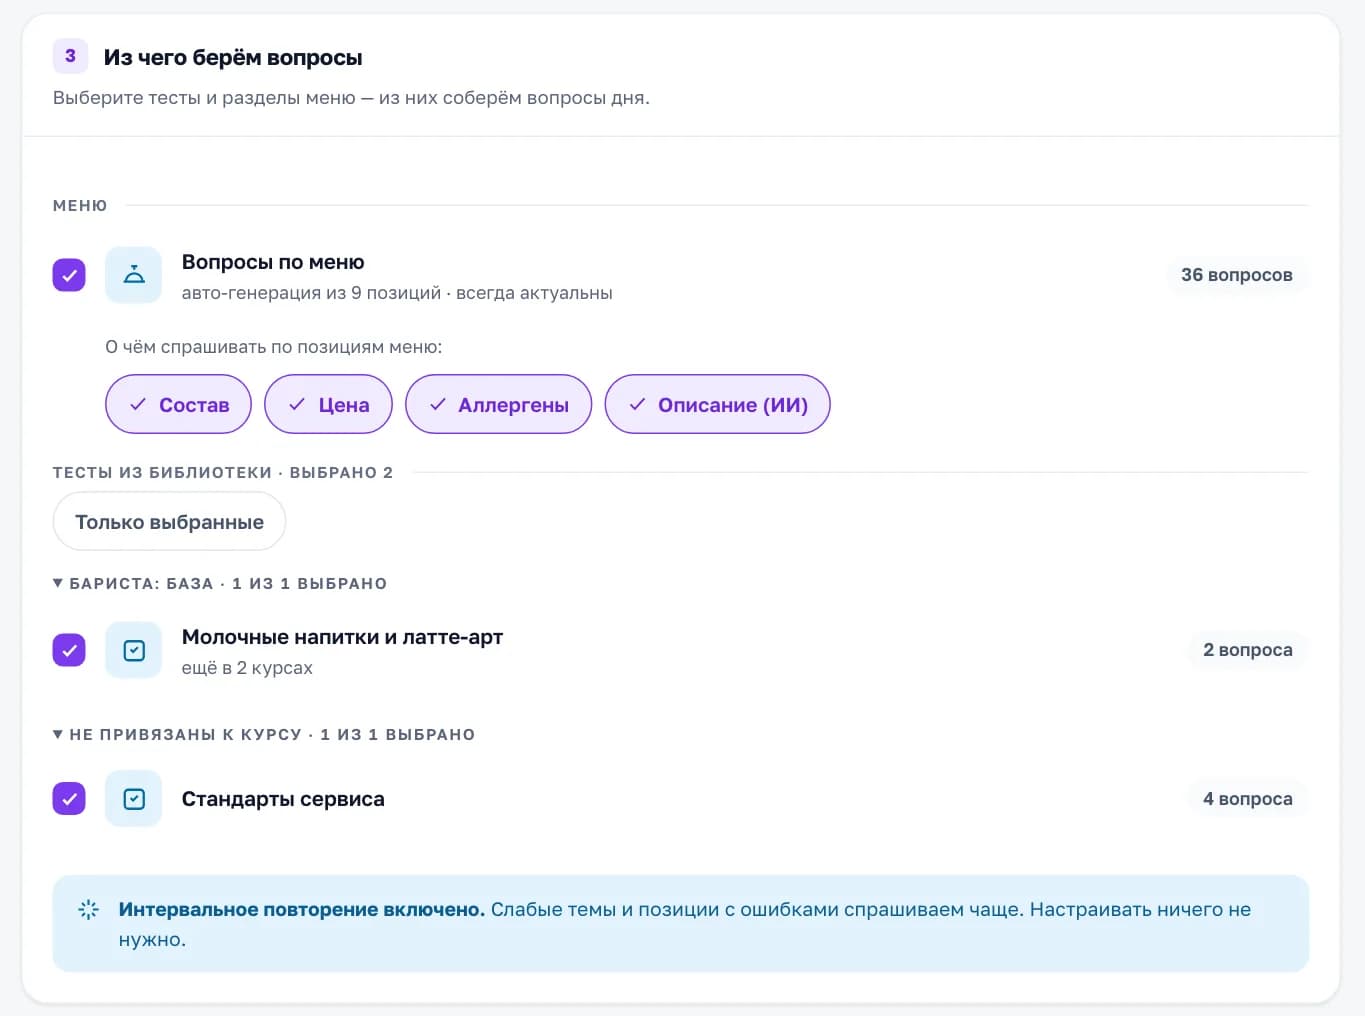Toggle the Цена question chip

[328, 404]
